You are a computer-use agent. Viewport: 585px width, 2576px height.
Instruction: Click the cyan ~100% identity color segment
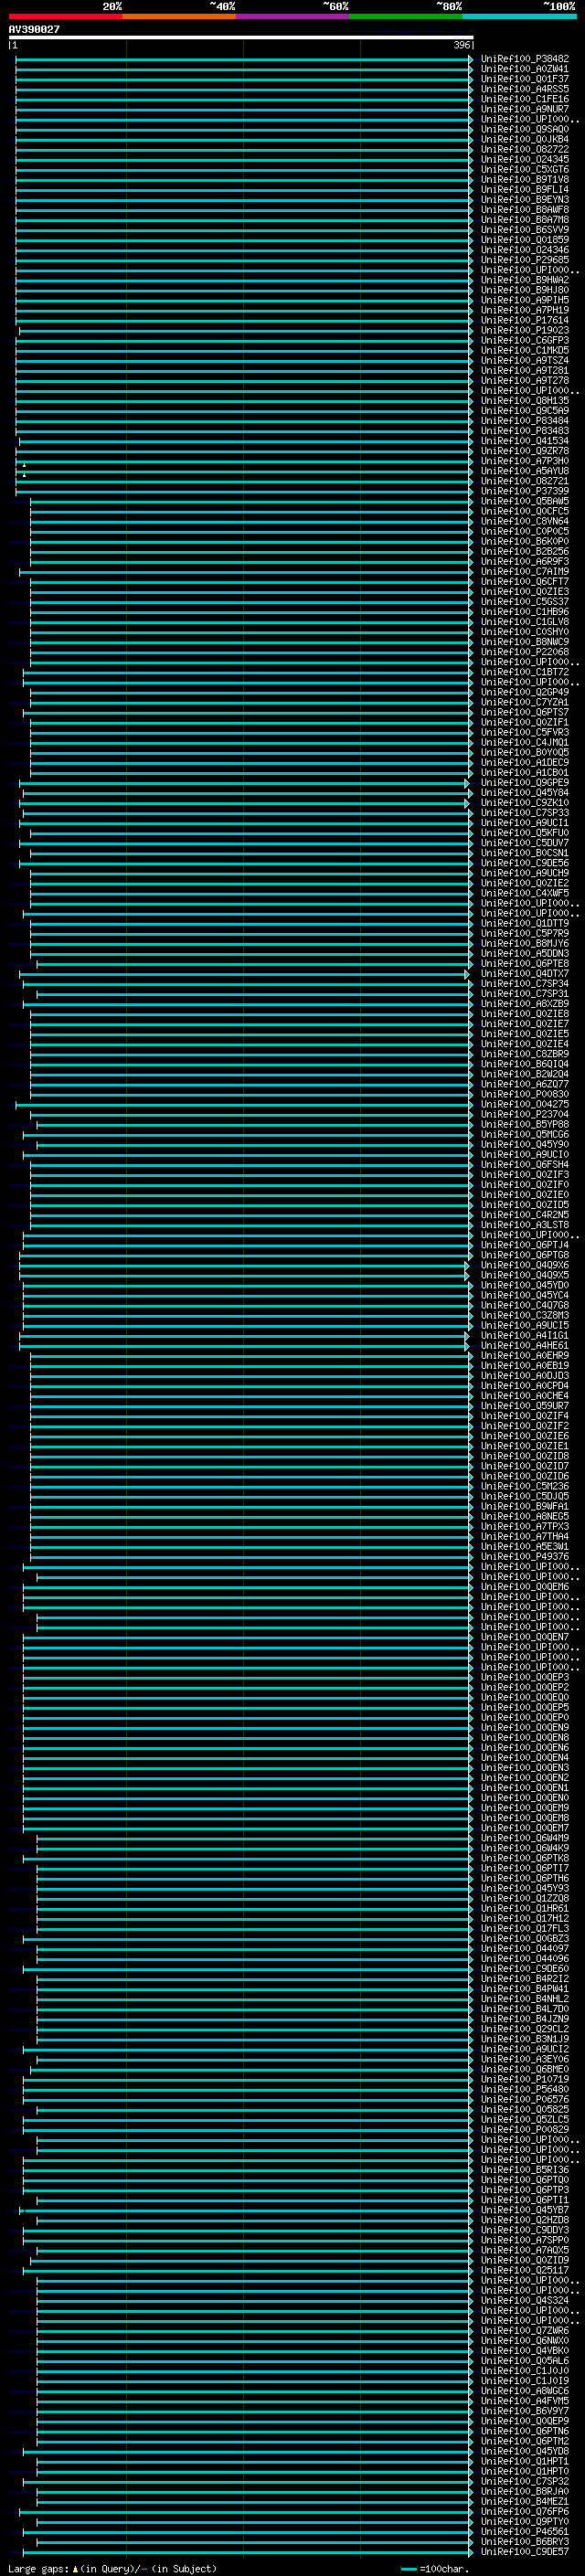click(519, 16)
